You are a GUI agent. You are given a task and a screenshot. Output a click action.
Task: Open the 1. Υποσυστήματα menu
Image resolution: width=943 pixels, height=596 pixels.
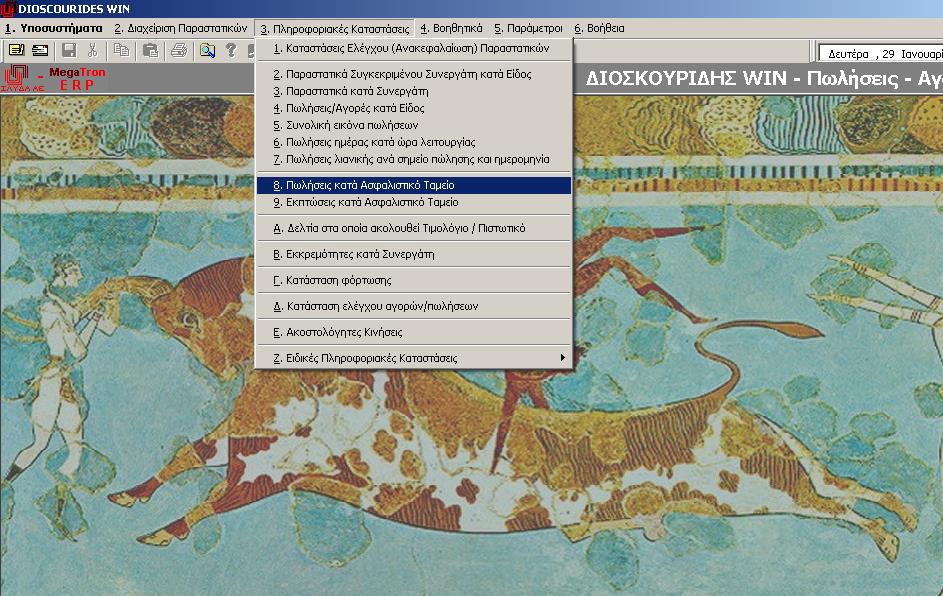pos(54,28)
